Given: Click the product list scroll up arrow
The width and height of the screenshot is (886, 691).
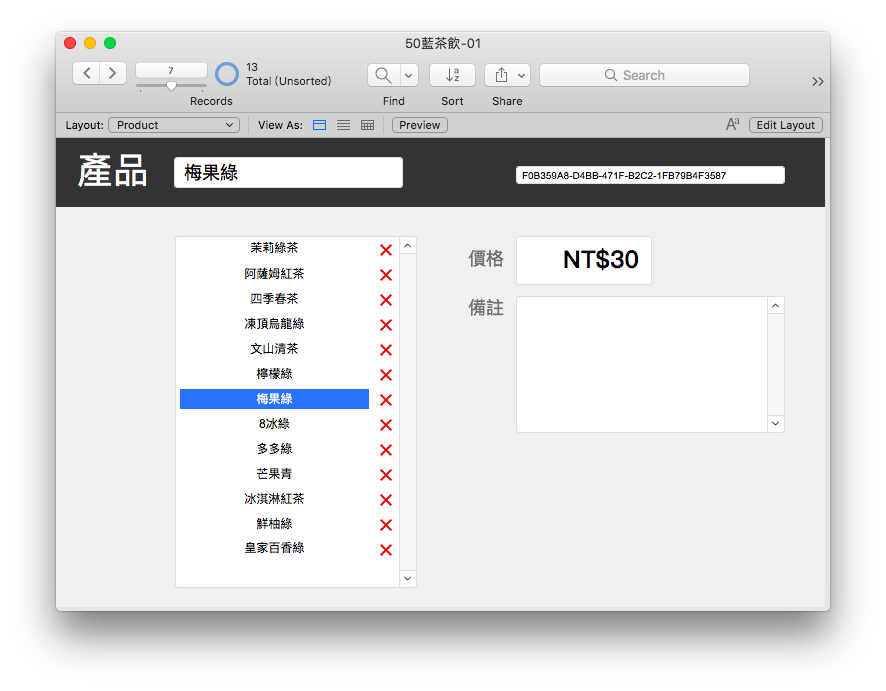Looking at the screenshot, I should point(407,246).
